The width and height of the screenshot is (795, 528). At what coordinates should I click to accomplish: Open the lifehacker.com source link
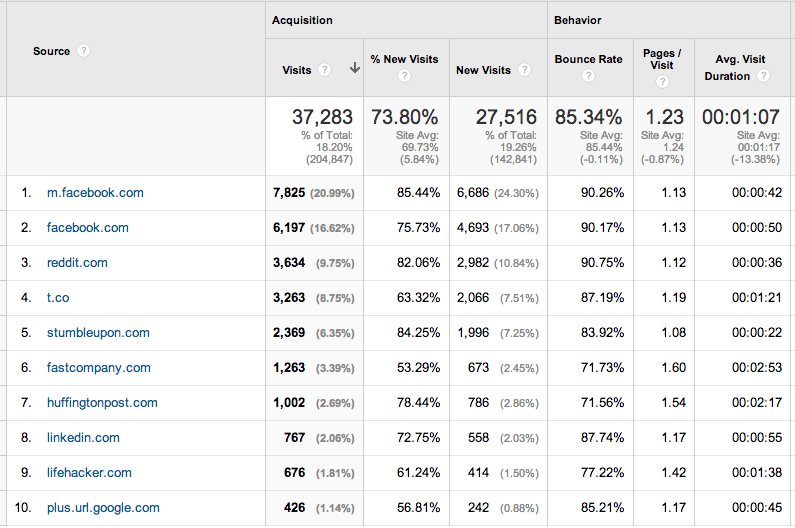pyautogui.click(x=89, y=473)
